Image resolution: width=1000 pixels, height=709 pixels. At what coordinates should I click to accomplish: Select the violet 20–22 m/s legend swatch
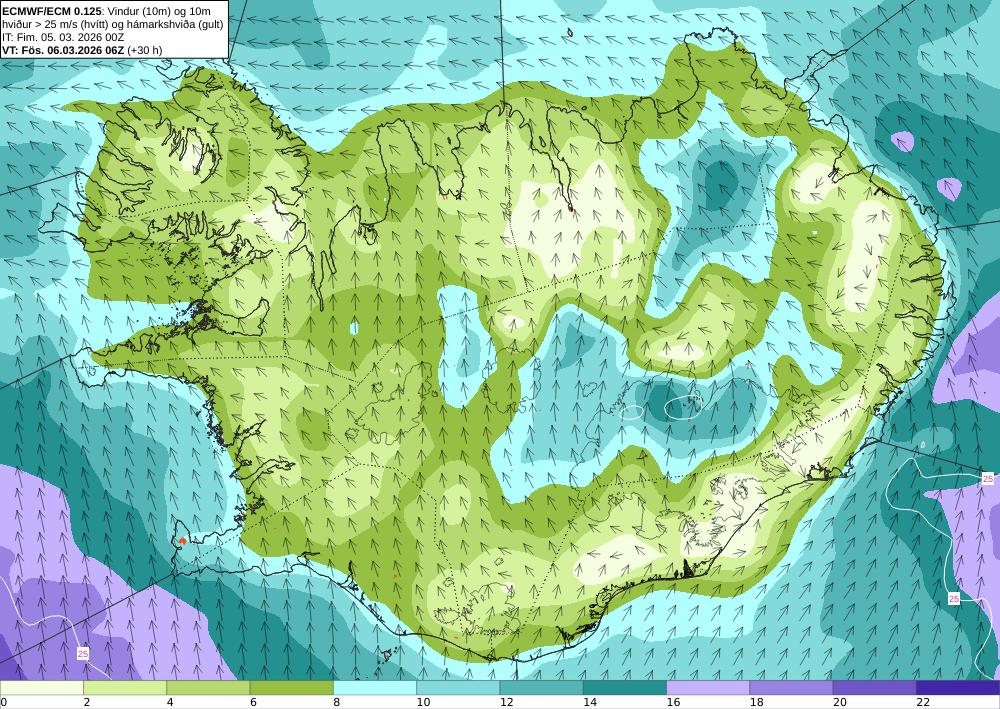point(874,687)
